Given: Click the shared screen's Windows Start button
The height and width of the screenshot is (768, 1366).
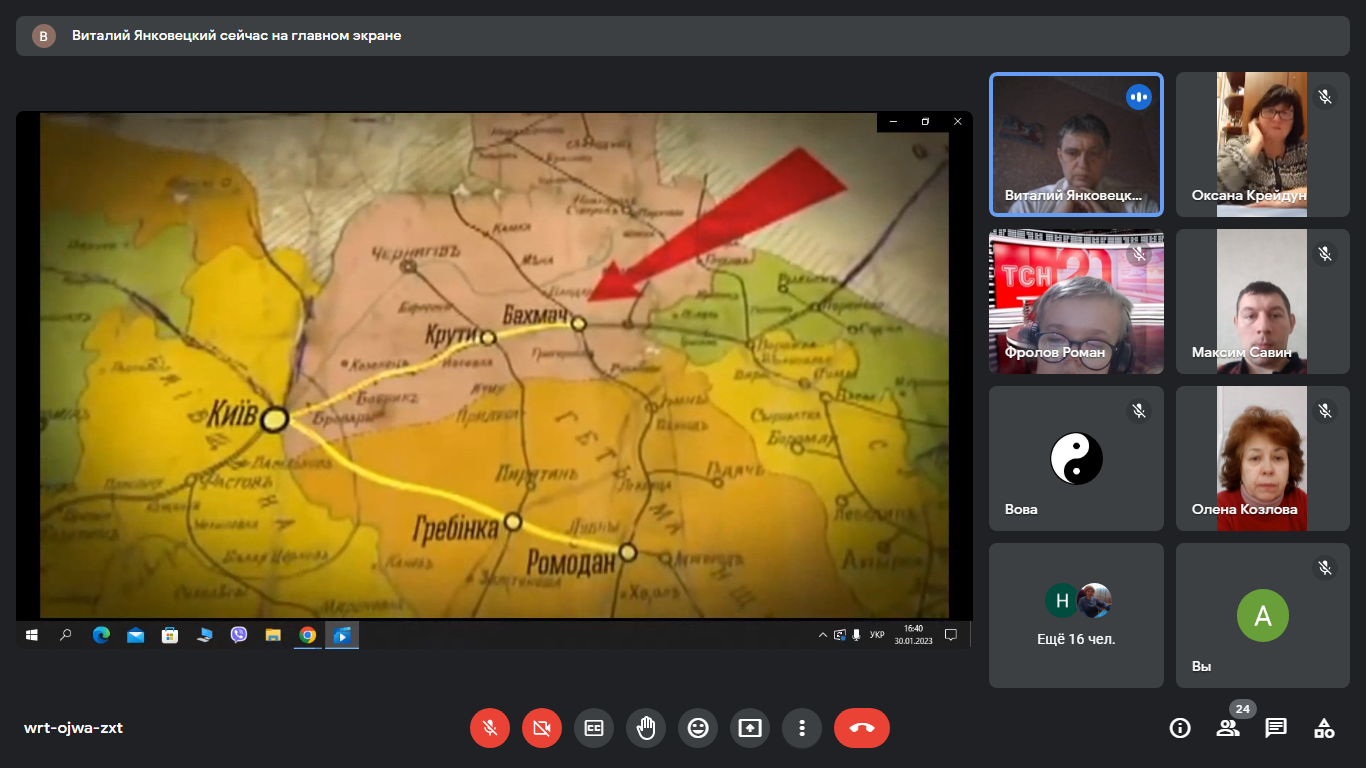Looking at the screenshot, I should [31, 635].
